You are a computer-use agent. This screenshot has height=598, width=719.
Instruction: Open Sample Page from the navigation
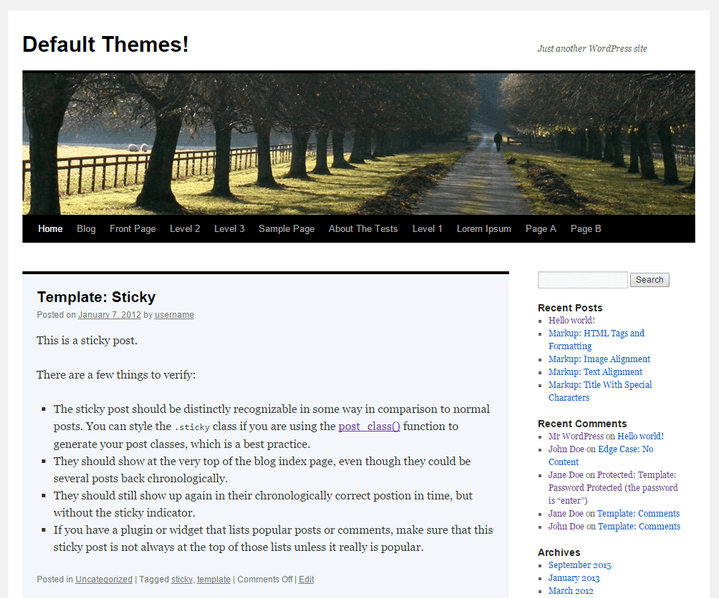[287, 229]
